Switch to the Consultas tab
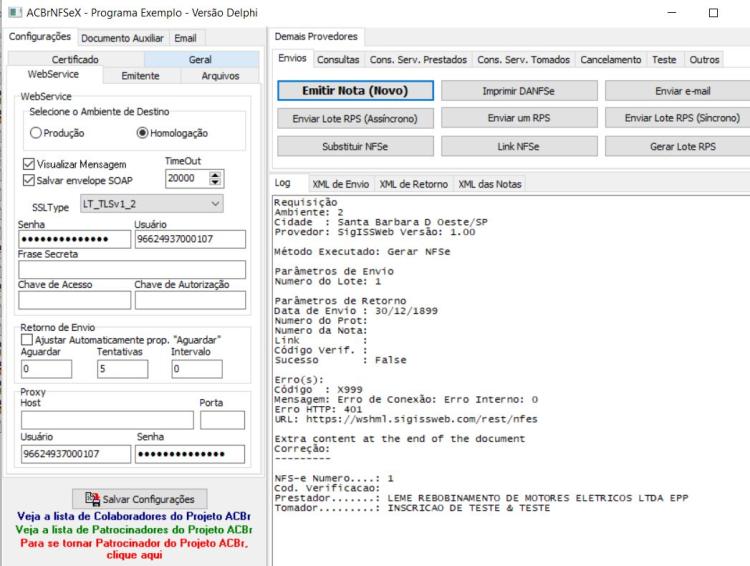This screenshot has width=750, height=566. point(338,60)
